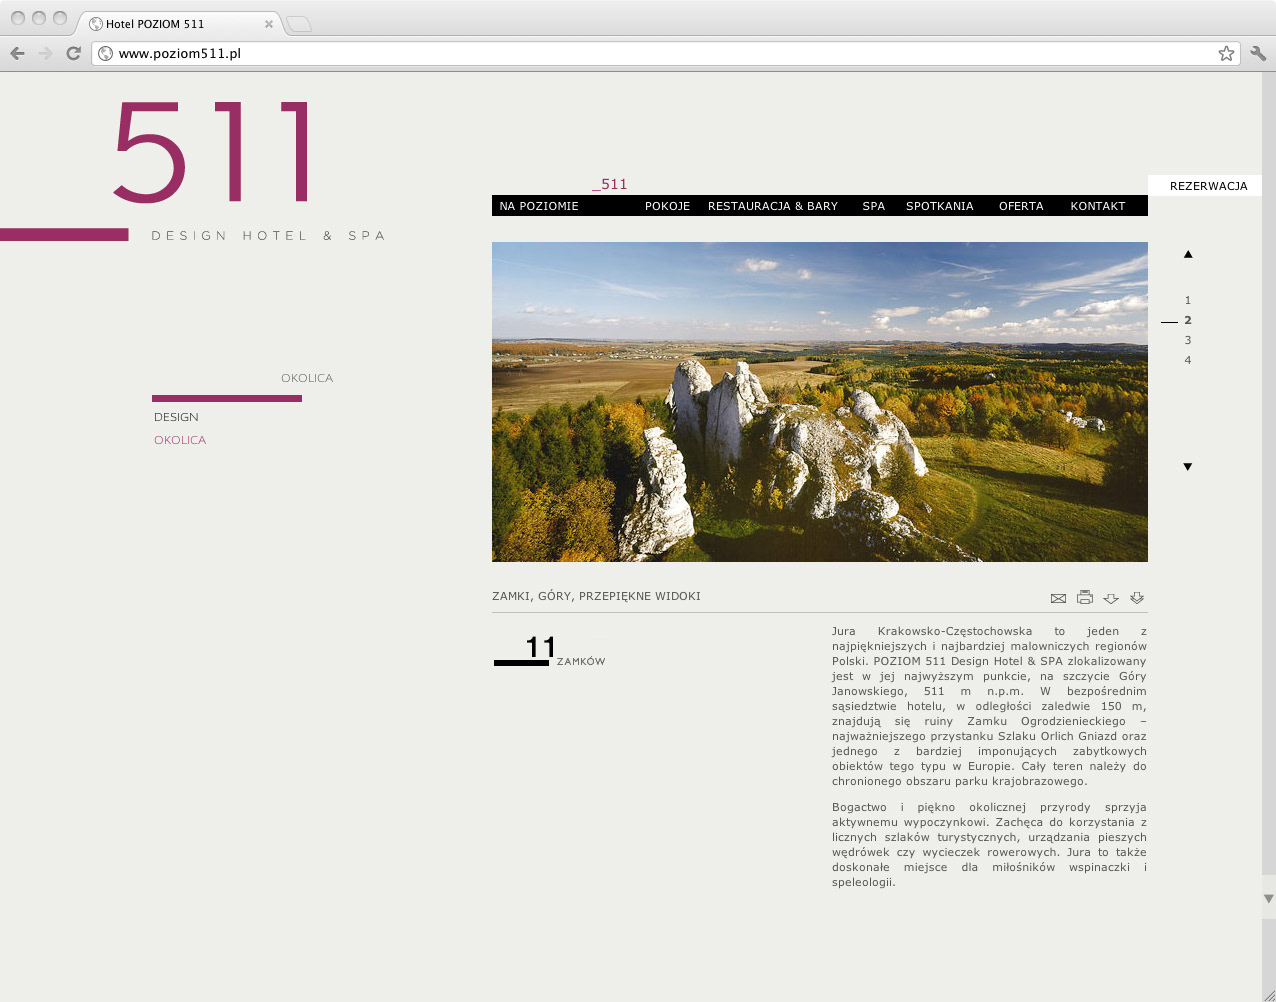The height and width of the screenshot is (1002, 1276).
Task: Open the DESIGN sidebar link
Action: coord(176,417)
